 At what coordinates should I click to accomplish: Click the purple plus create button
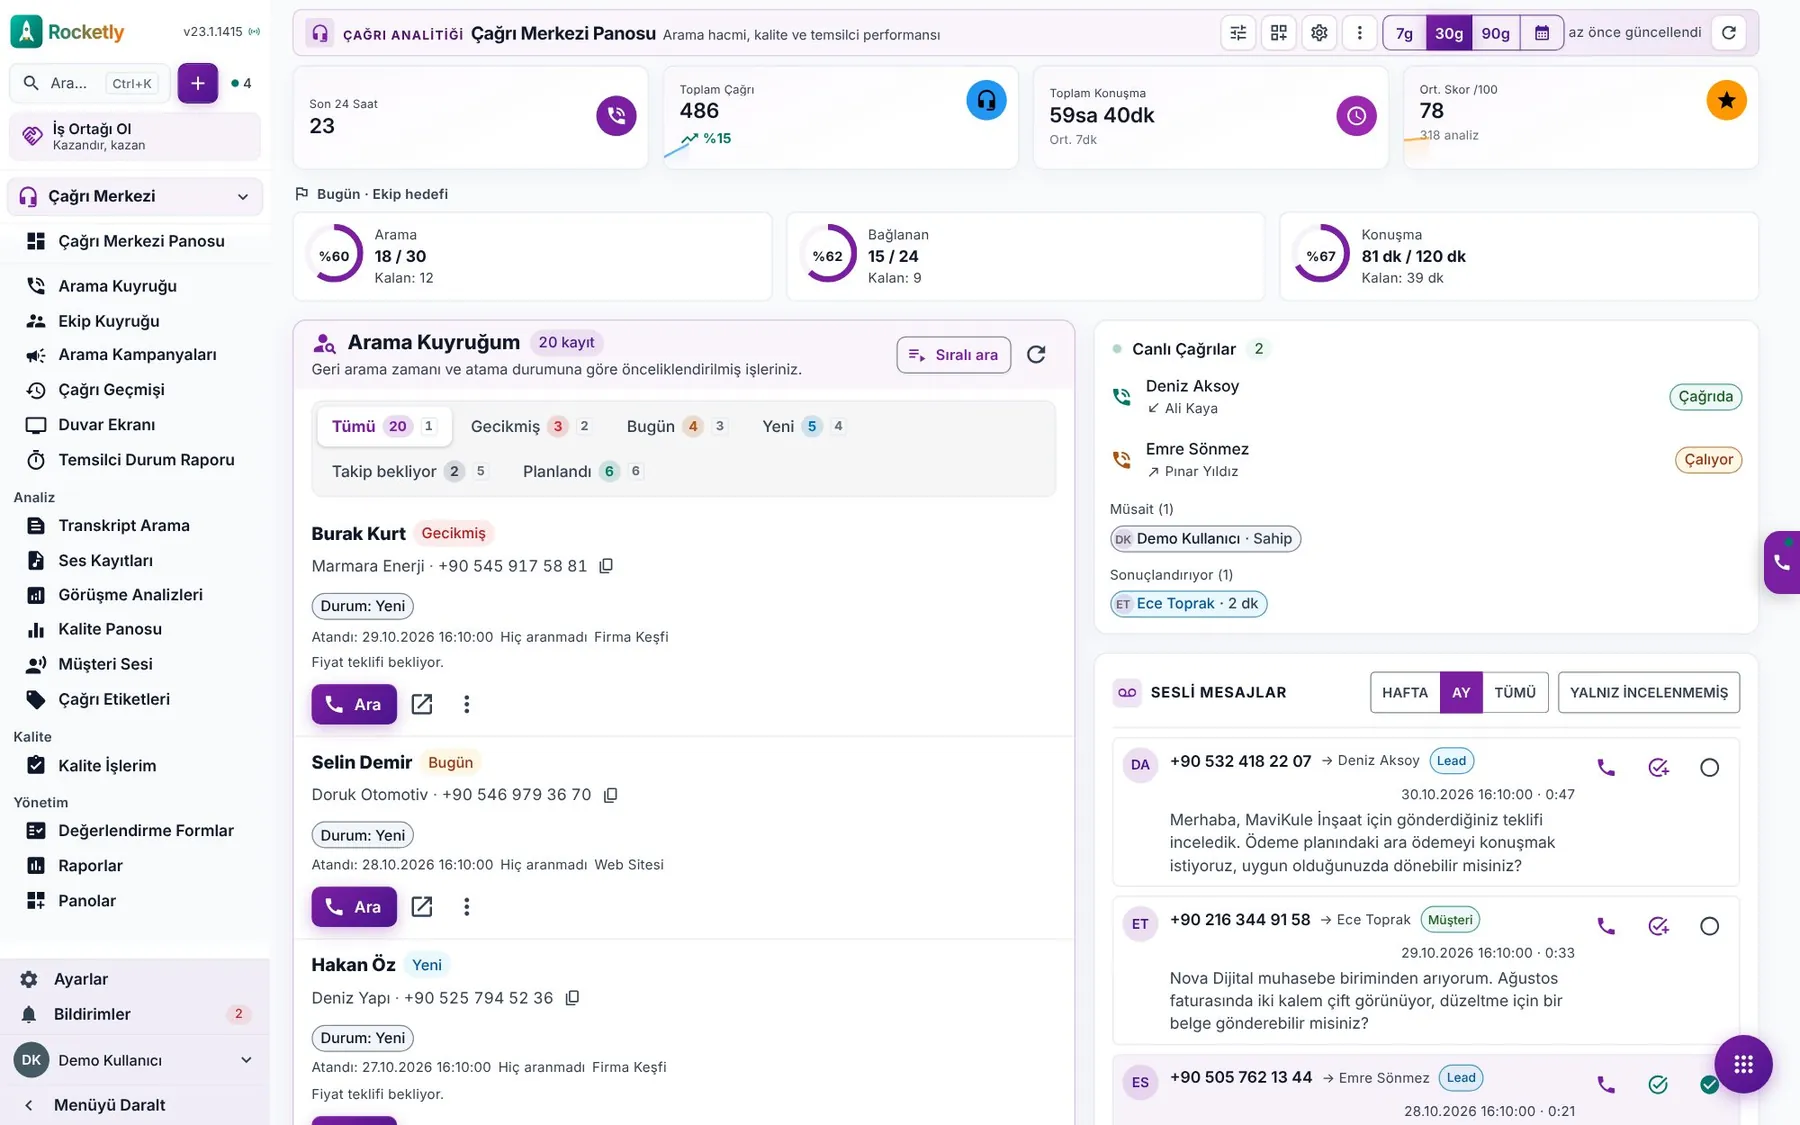coord(198,83)
